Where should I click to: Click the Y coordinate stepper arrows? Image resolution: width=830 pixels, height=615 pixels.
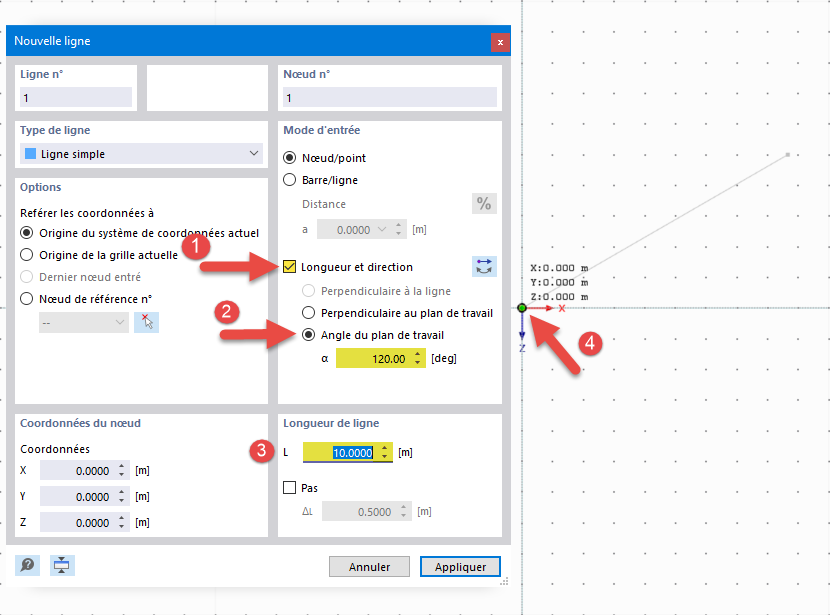122,496
